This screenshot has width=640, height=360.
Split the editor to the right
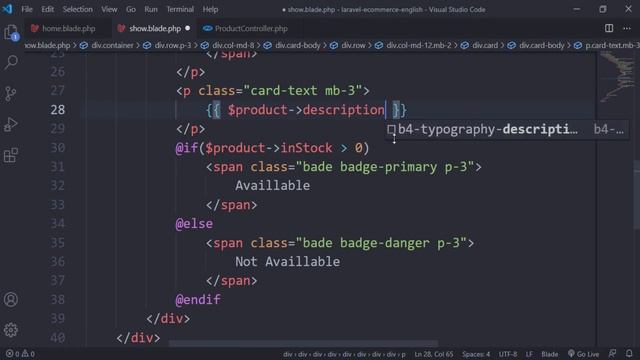pos(609,28)
